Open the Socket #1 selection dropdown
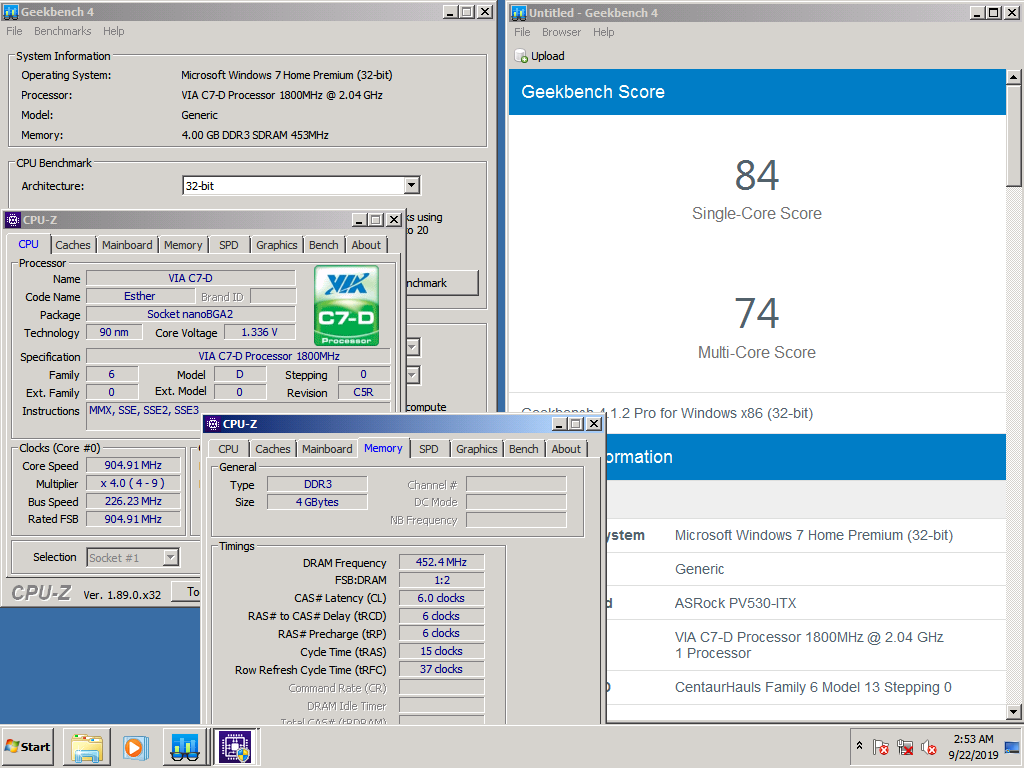The image size is (1024, 768). [170, 558]
